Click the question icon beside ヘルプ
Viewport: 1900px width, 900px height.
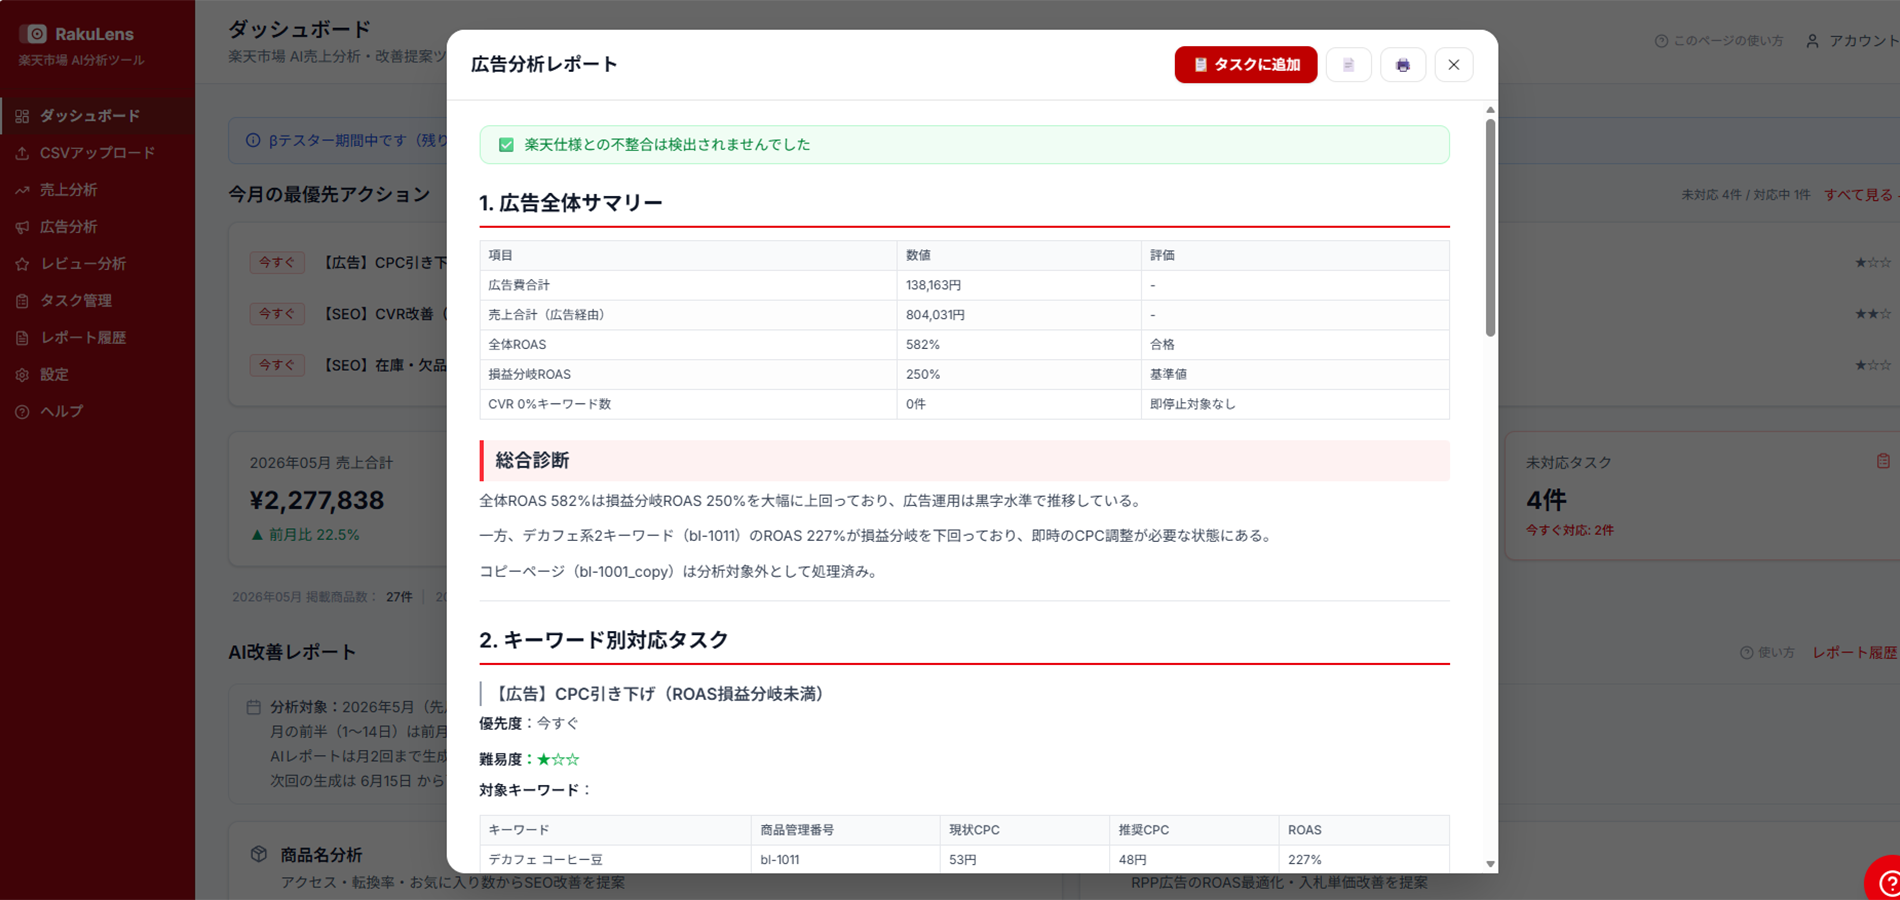[22, 413]
